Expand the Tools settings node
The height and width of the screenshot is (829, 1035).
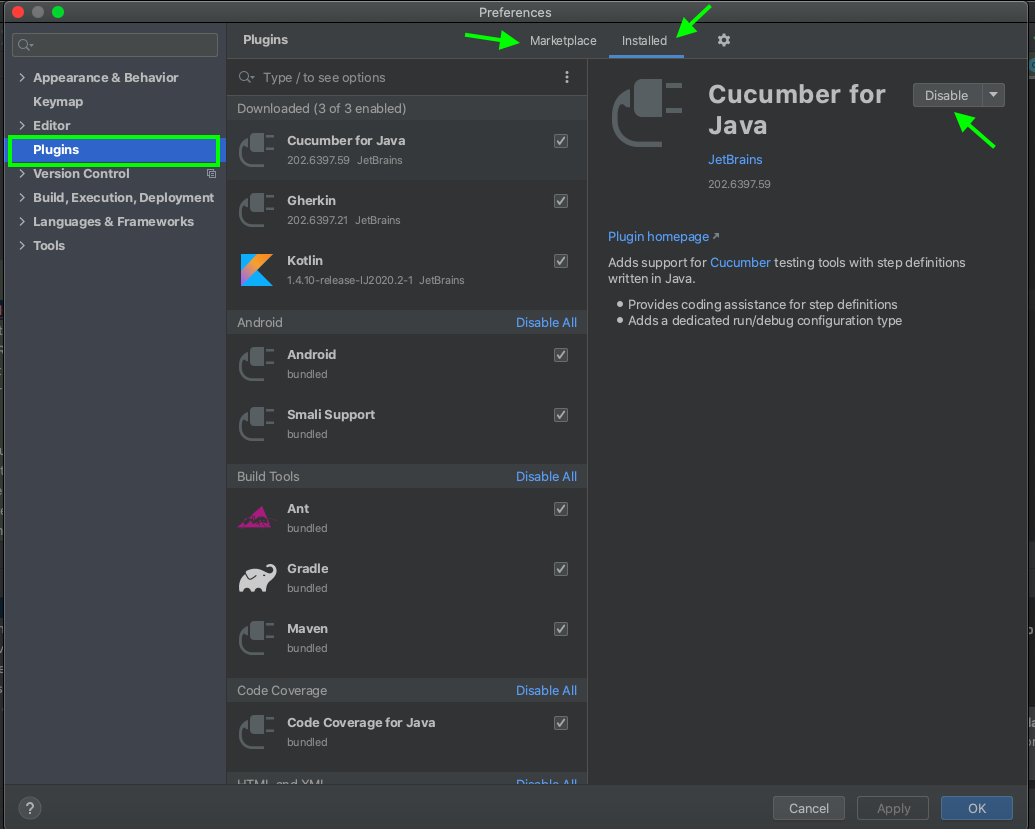coord(22,246)
